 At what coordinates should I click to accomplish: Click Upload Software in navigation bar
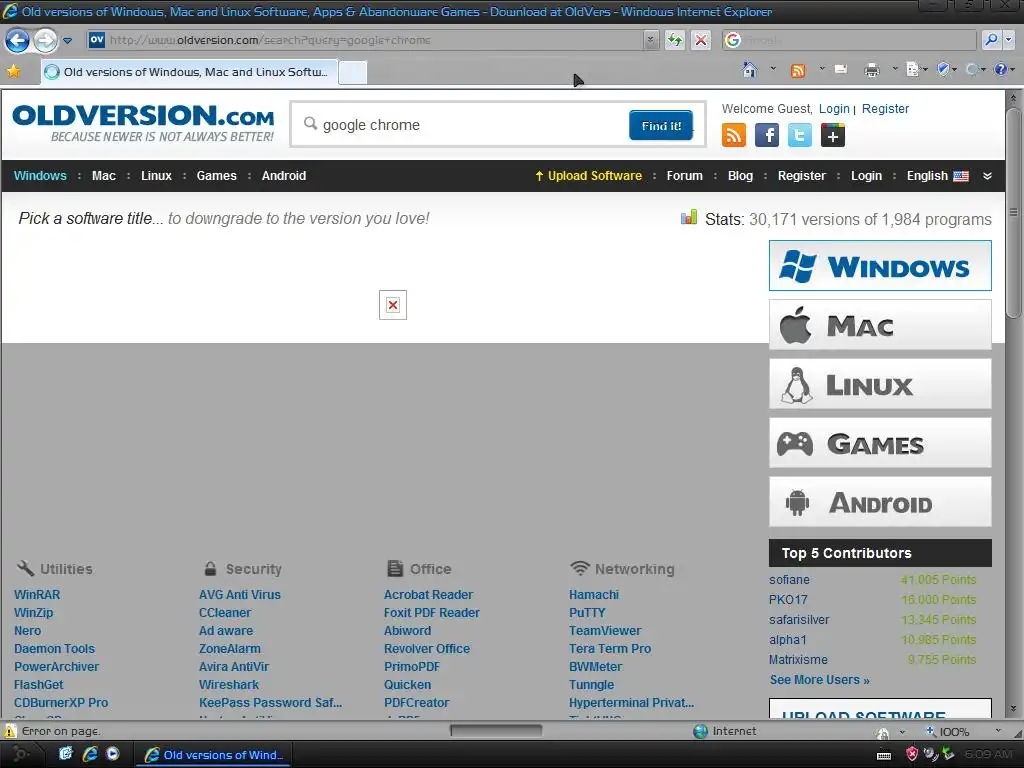tap(588, 176)
